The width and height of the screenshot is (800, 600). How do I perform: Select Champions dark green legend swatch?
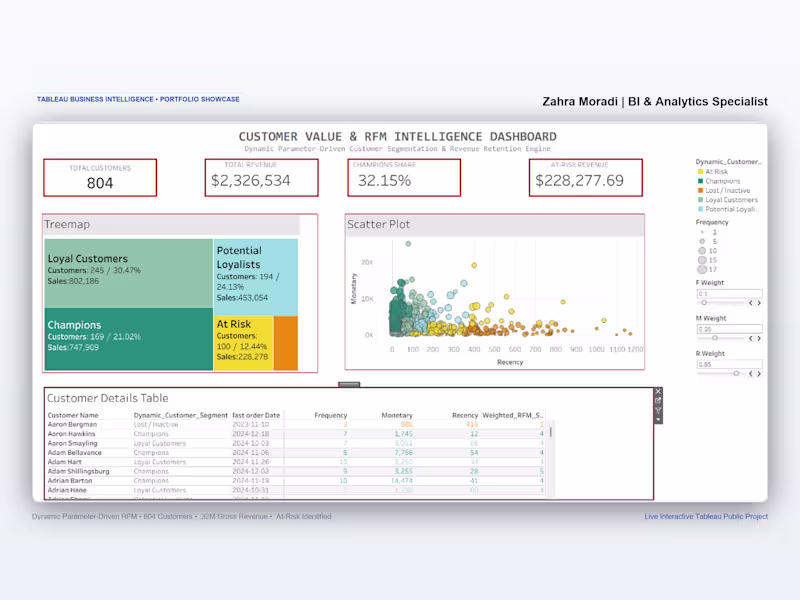pos(701,181)
